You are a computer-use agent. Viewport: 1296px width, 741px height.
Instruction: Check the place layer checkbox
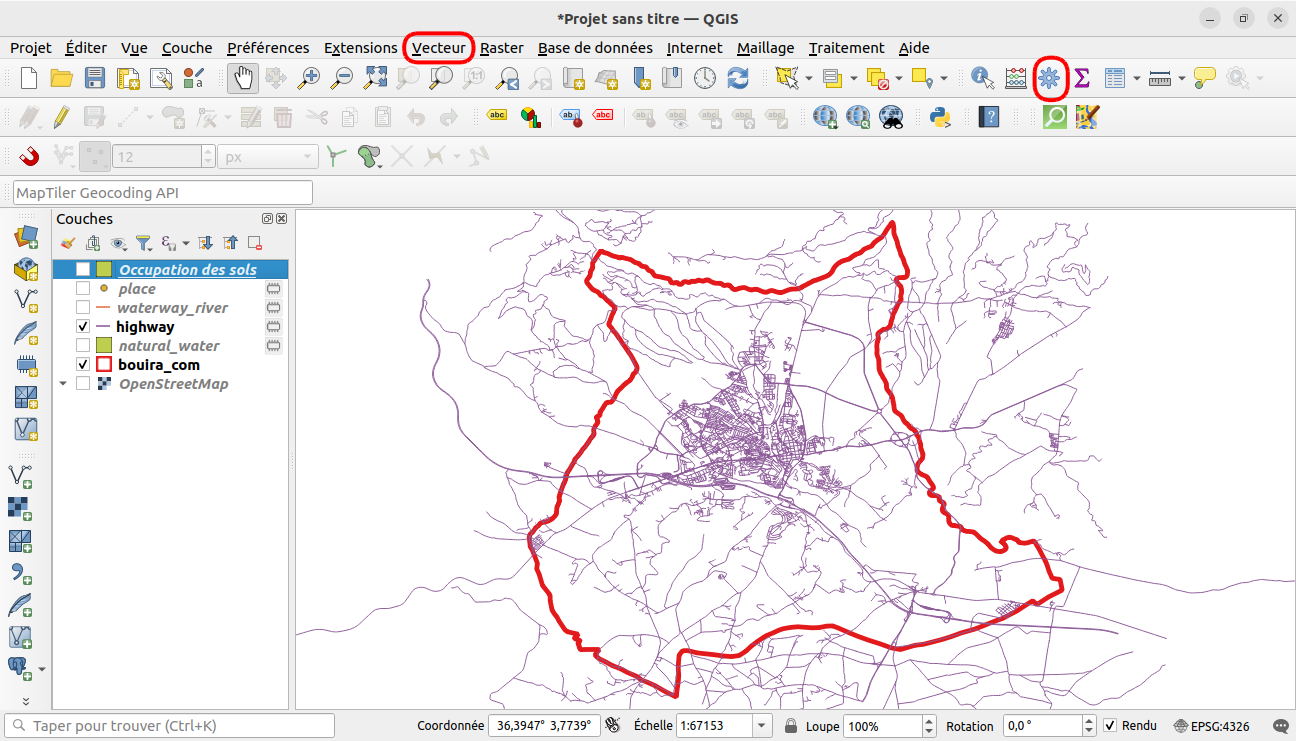[83, 289]
